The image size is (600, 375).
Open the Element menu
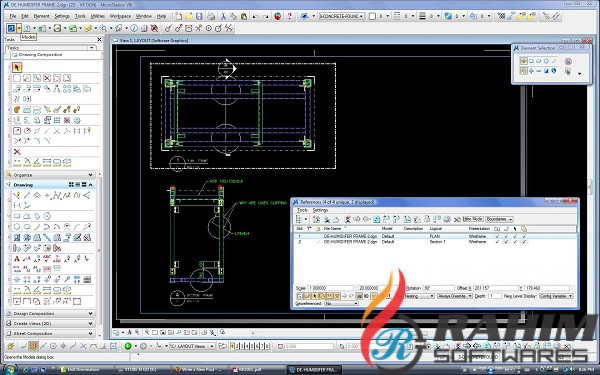pos(41,16)
